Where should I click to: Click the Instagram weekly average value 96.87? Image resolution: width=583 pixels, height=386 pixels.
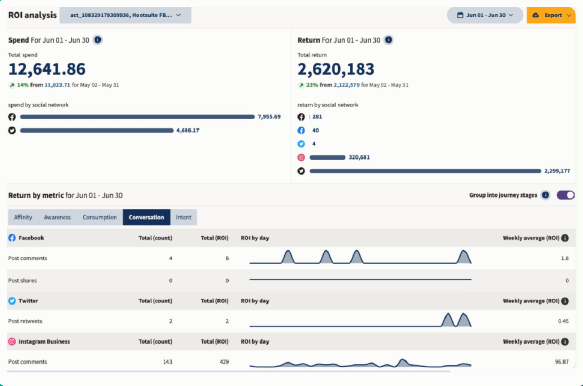click(562, 362)
